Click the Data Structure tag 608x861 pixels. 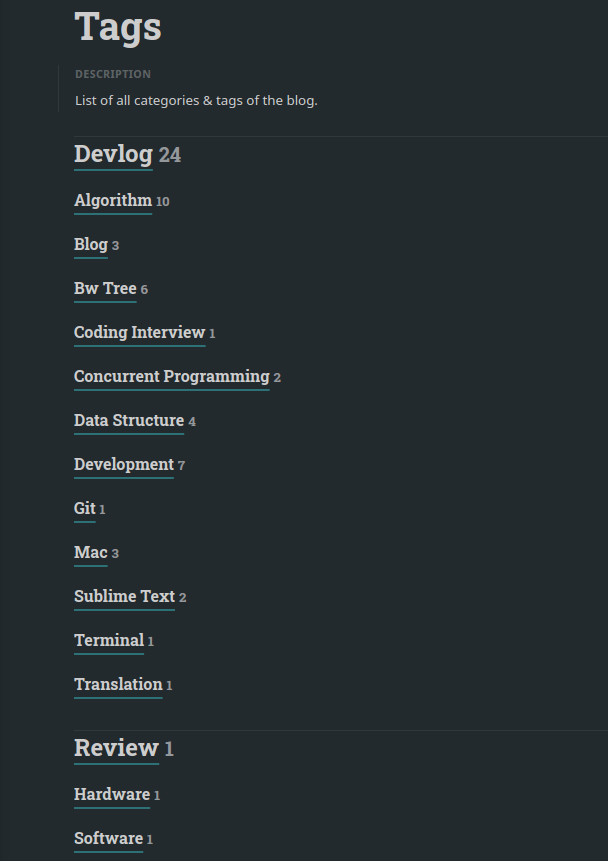[129, 420]
